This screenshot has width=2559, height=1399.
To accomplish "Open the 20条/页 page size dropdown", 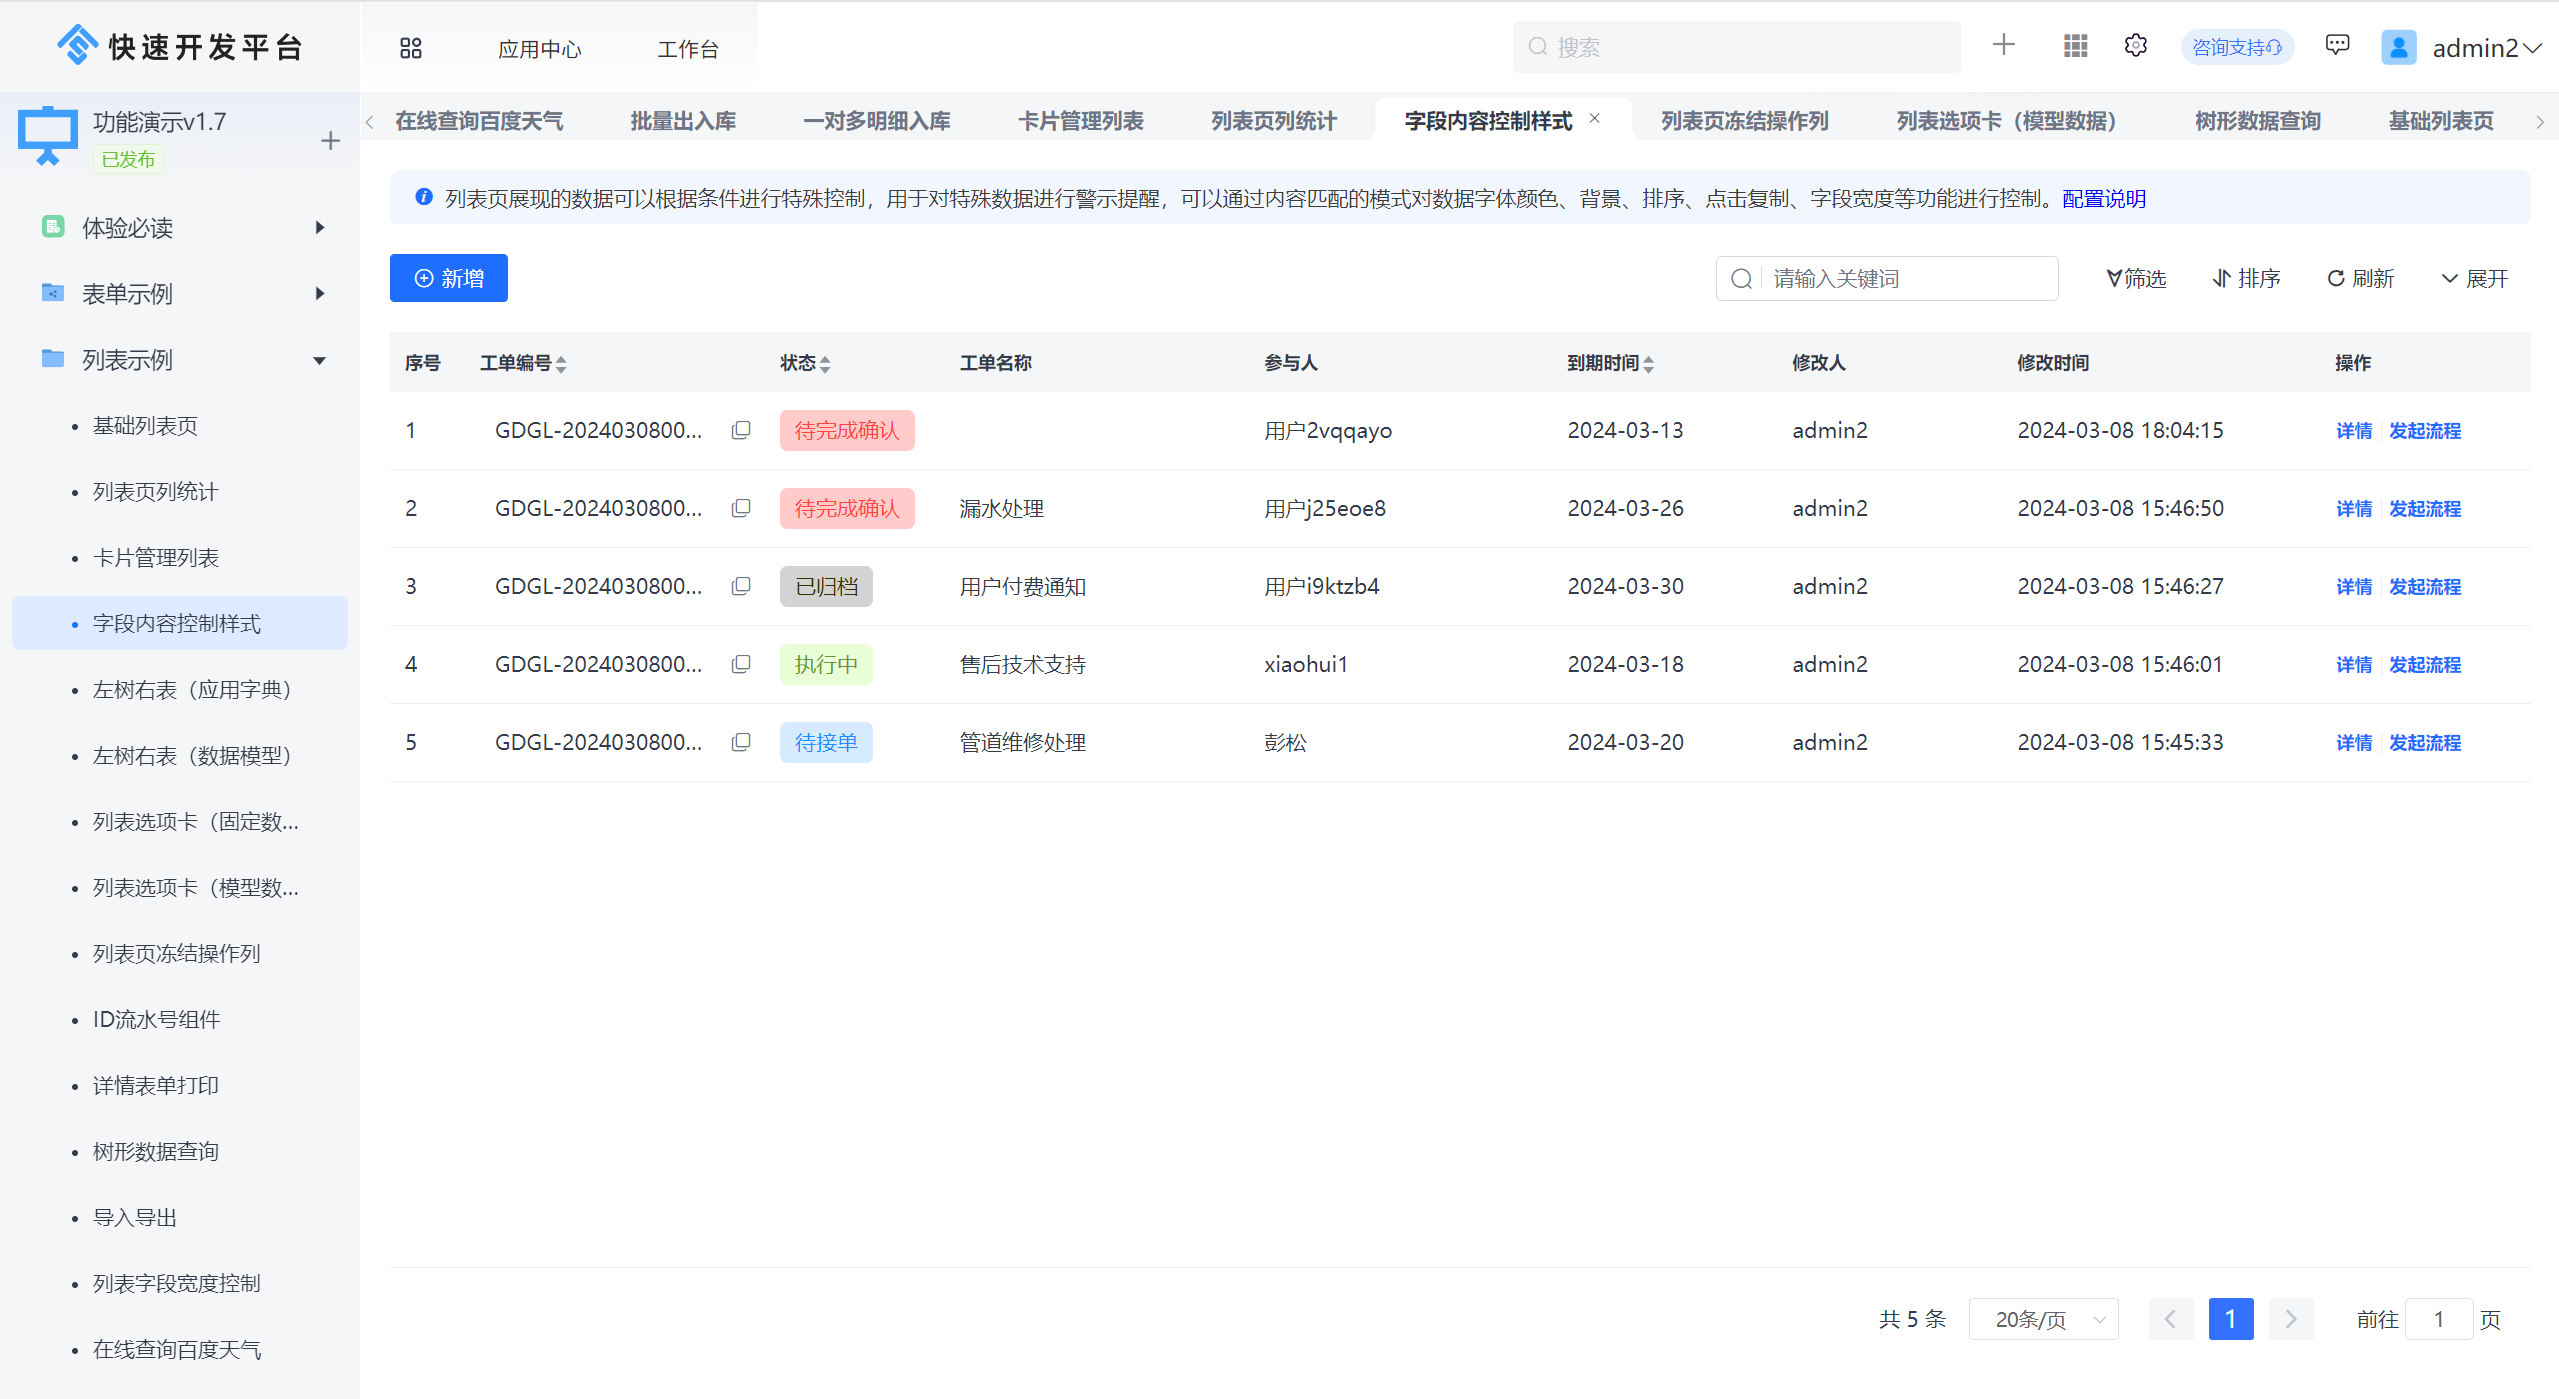I will coord(2043,1319).
